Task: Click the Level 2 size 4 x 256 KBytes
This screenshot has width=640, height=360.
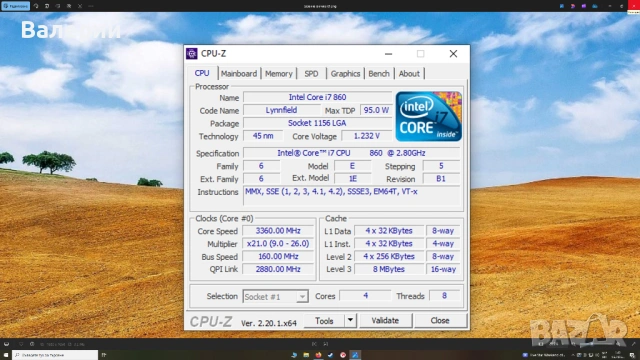Action: pos(389,256)
